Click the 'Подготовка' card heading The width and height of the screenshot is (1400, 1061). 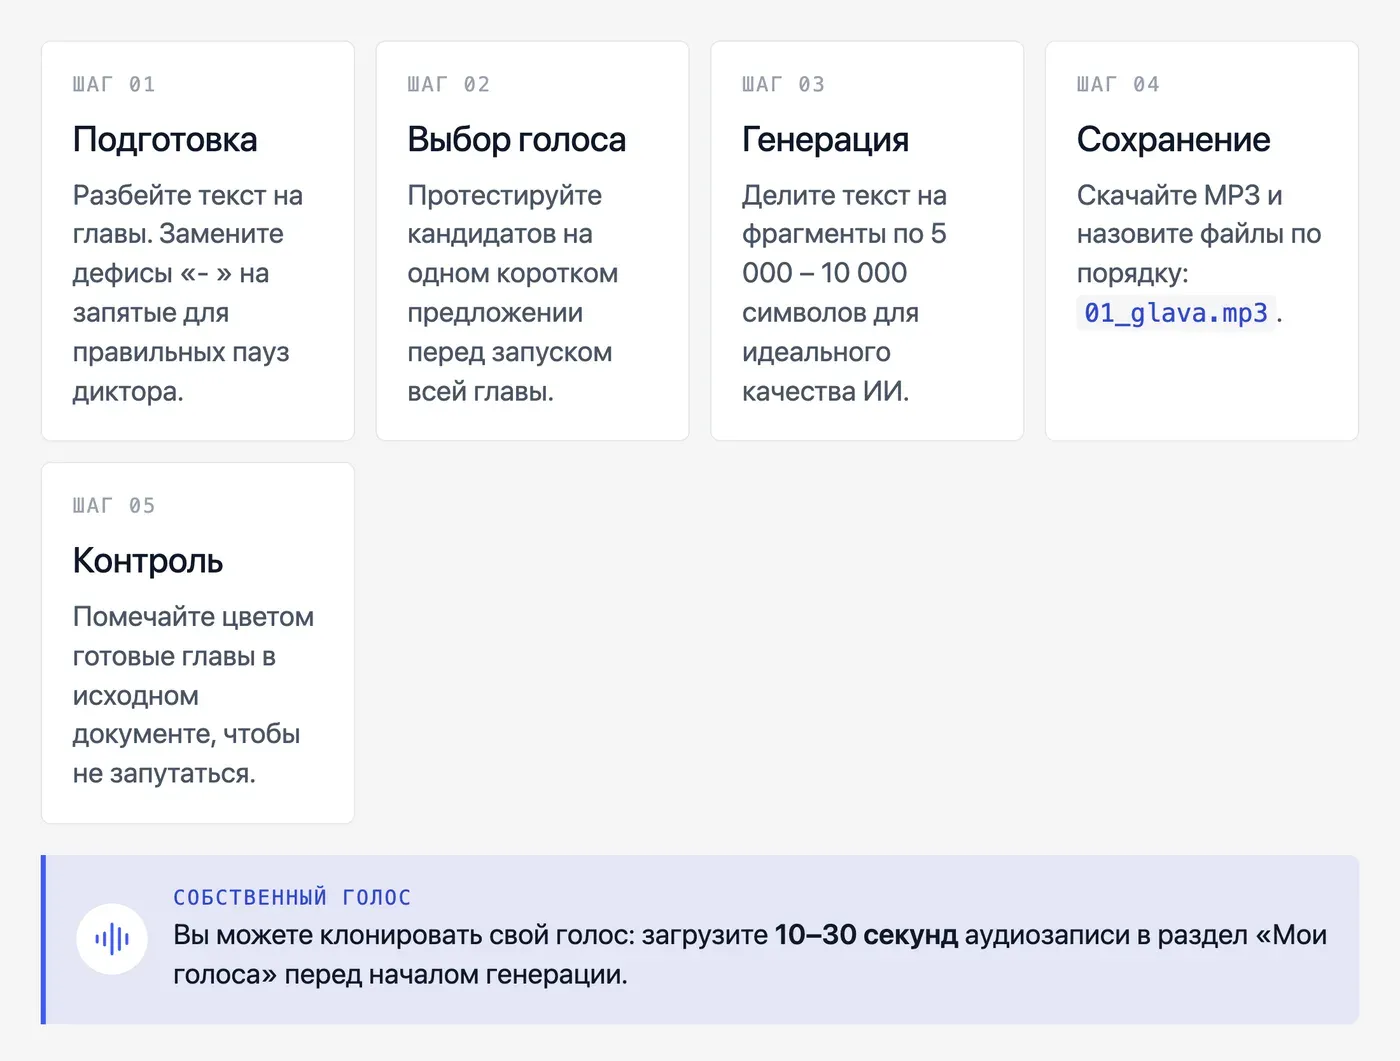coord(165,140)
